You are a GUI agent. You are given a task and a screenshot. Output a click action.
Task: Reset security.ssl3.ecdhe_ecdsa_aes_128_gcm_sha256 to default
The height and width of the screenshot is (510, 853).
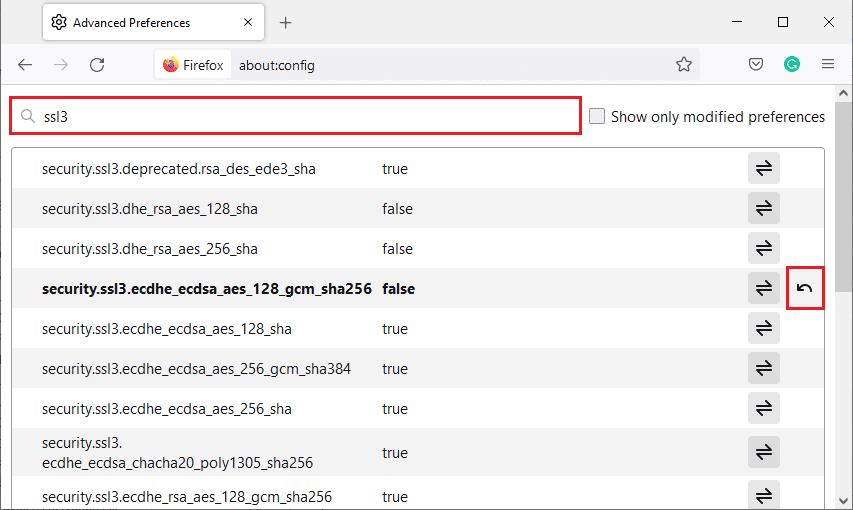pyautogui.click(x=805, y=288)
